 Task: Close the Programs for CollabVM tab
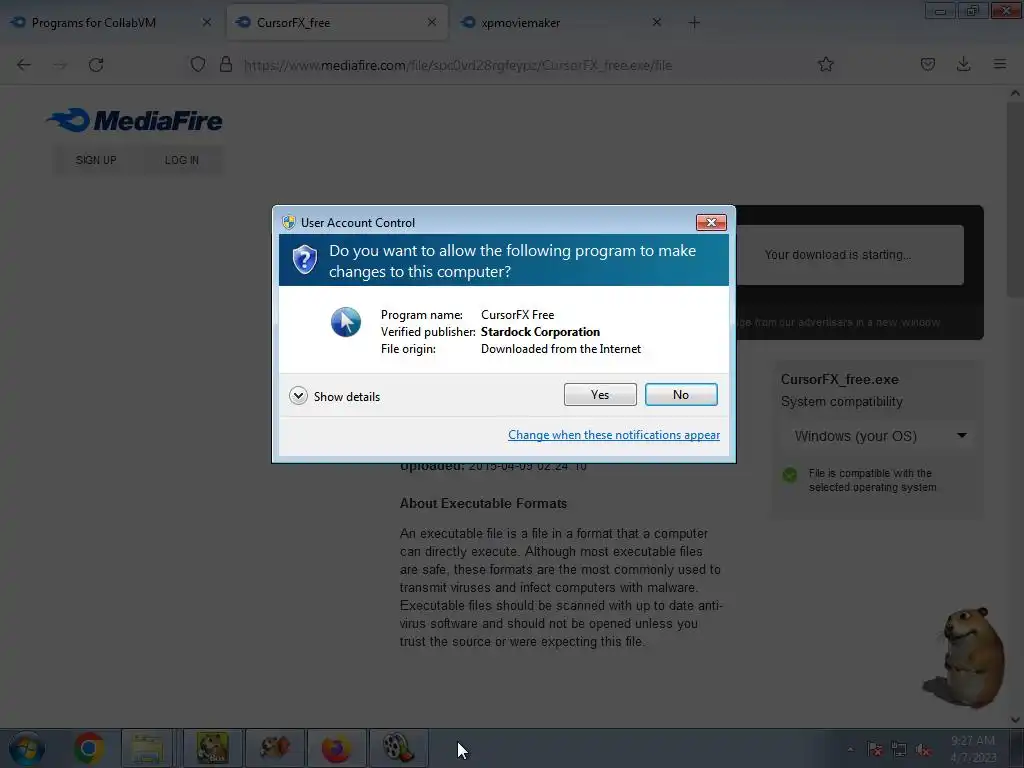pos(206,23)
